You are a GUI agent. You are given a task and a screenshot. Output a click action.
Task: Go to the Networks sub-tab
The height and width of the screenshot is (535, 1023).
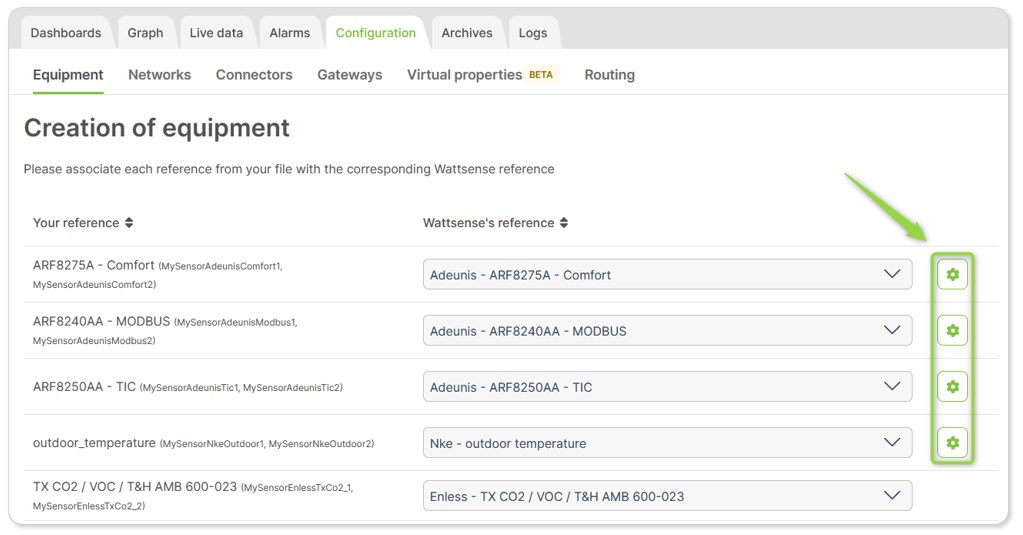159,75
